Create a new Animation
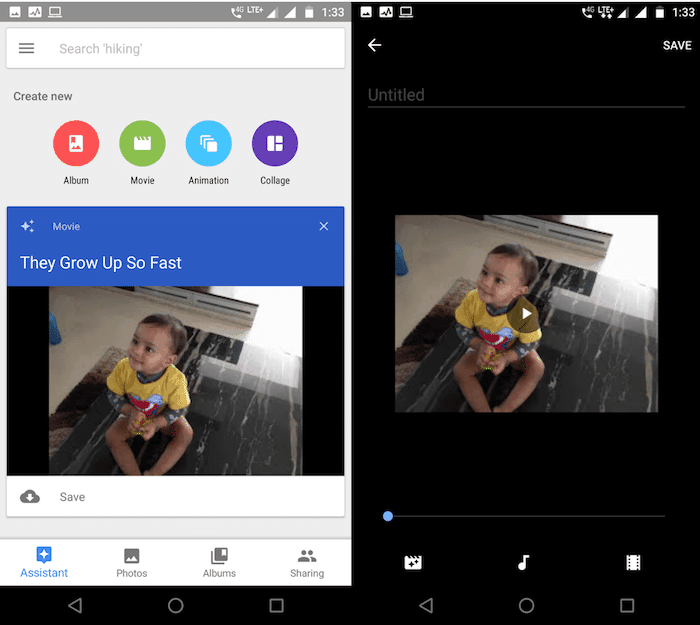 (208, 143)
